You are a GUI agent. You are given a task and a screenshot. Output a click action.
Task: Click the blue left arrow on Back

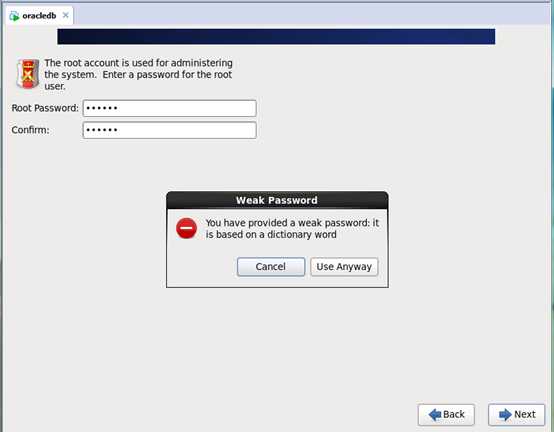pos(435,414)
